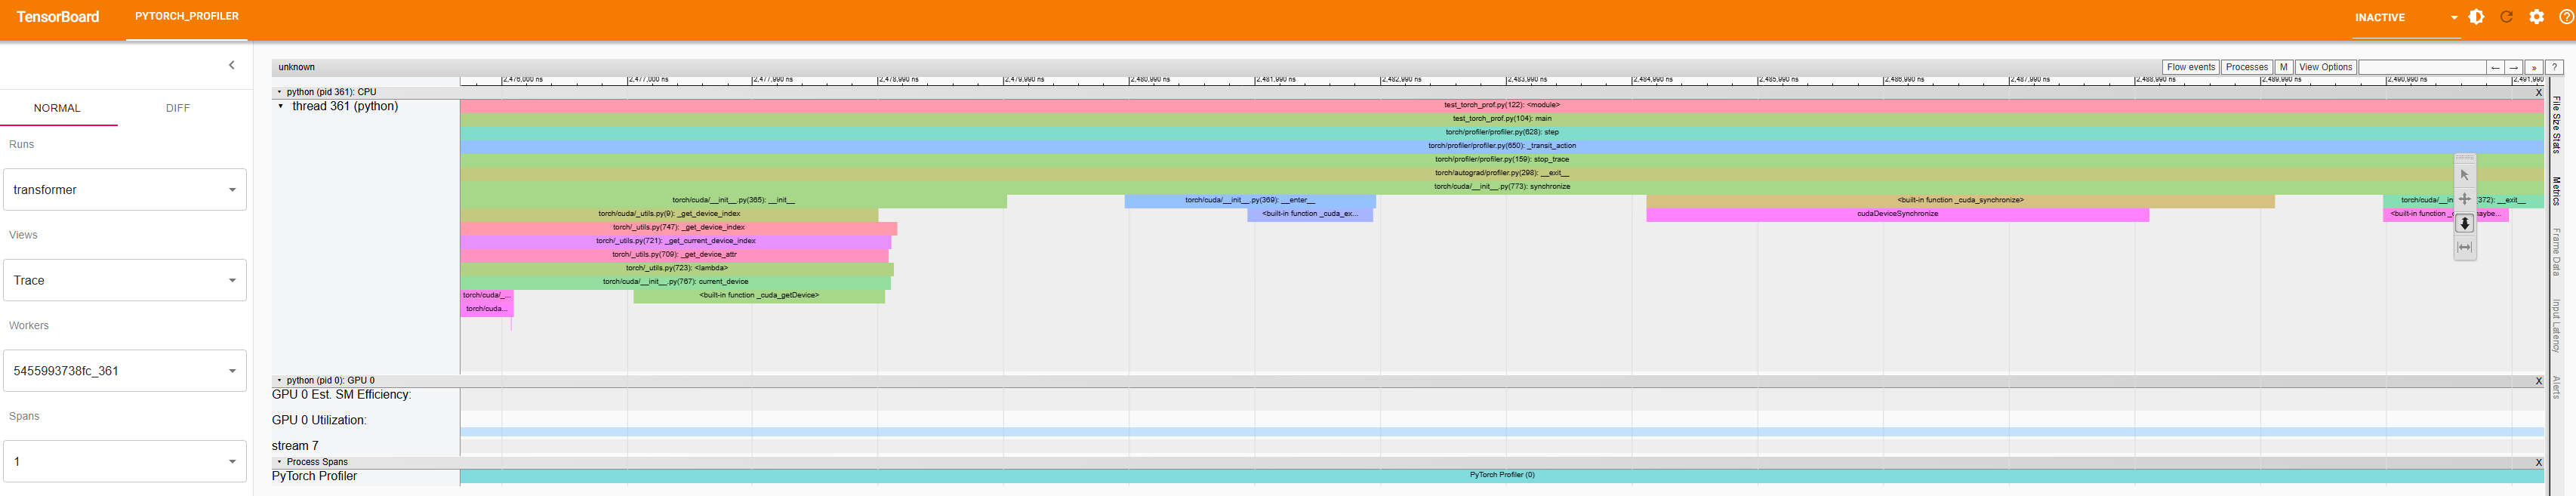
Task: Select the <built-in function _cuda_getDevice> slice
Action: click(x=759, y=296)
